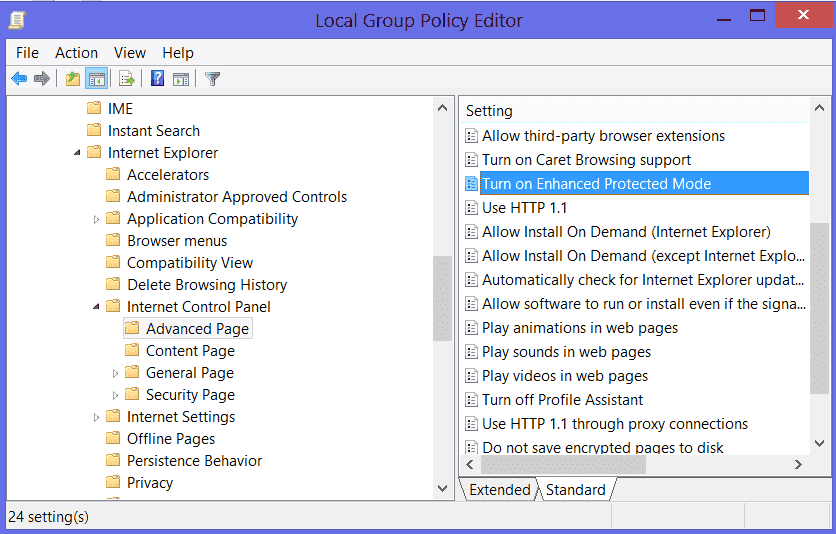Minimize the Local Group Policy Editor window
The height and width of the screenshot is (534, 836).
[x=724, y=18]
